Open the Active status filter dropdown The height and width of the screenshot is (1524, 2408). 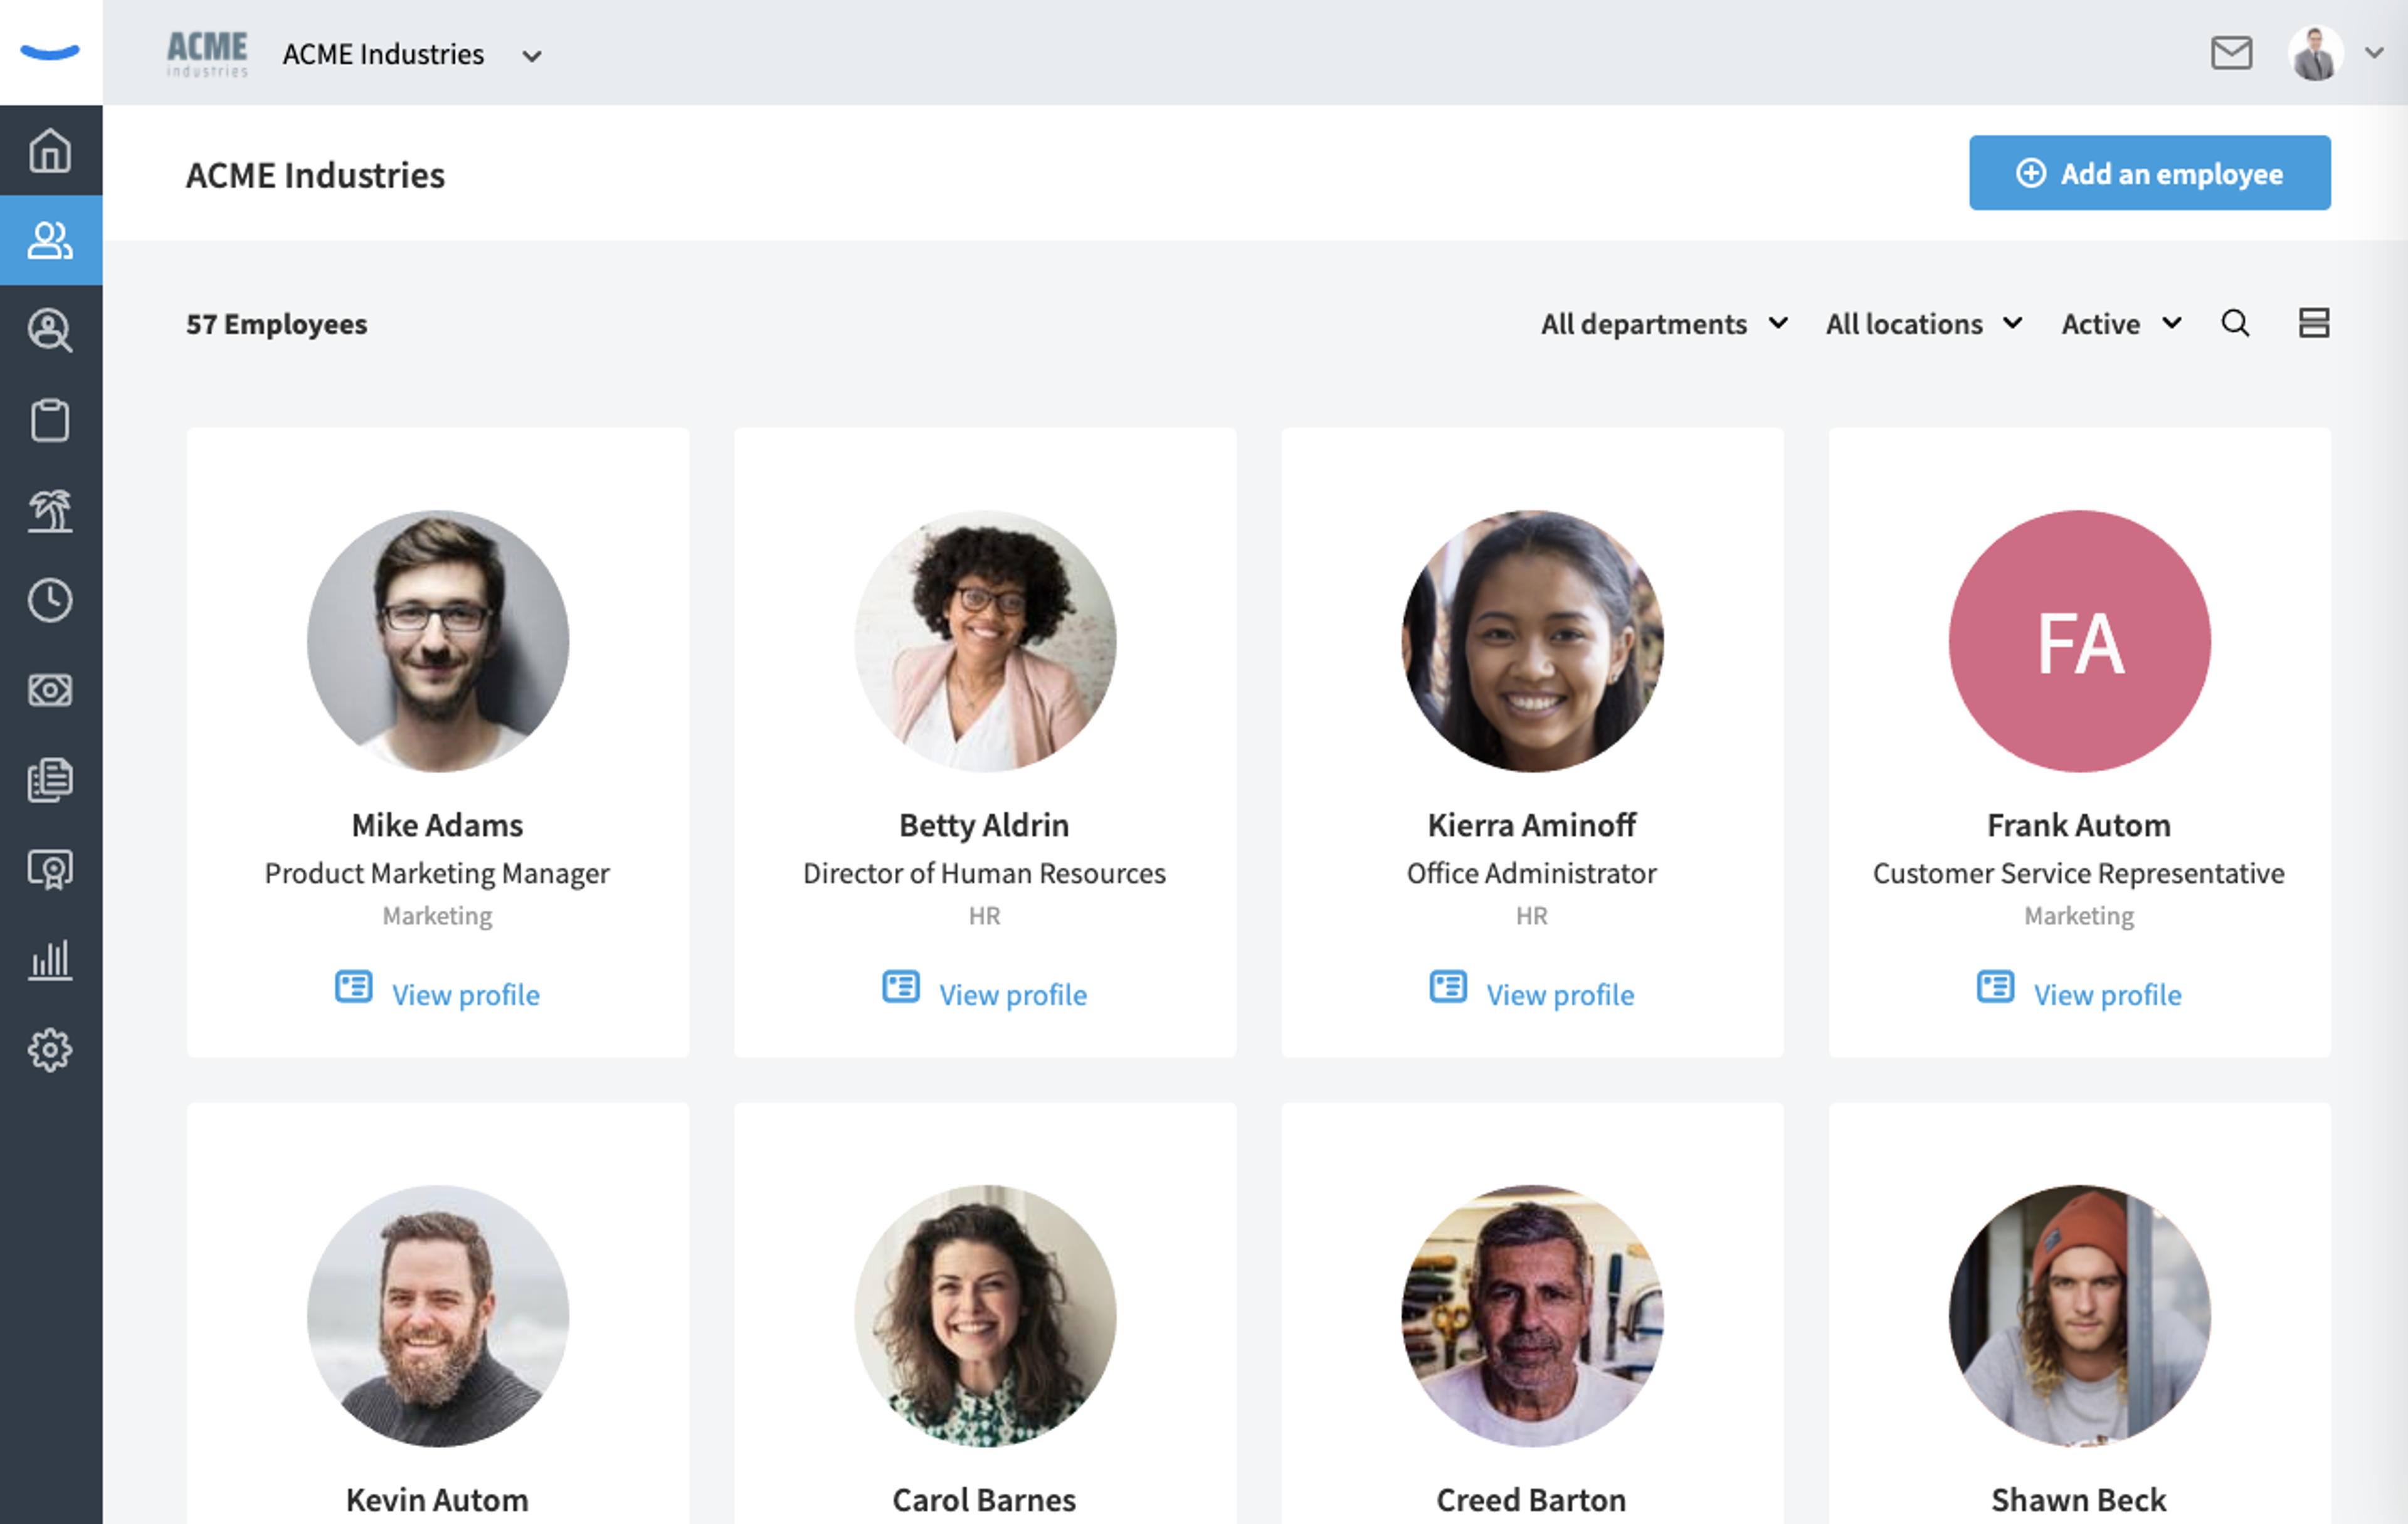click(x=2121, y=324)
